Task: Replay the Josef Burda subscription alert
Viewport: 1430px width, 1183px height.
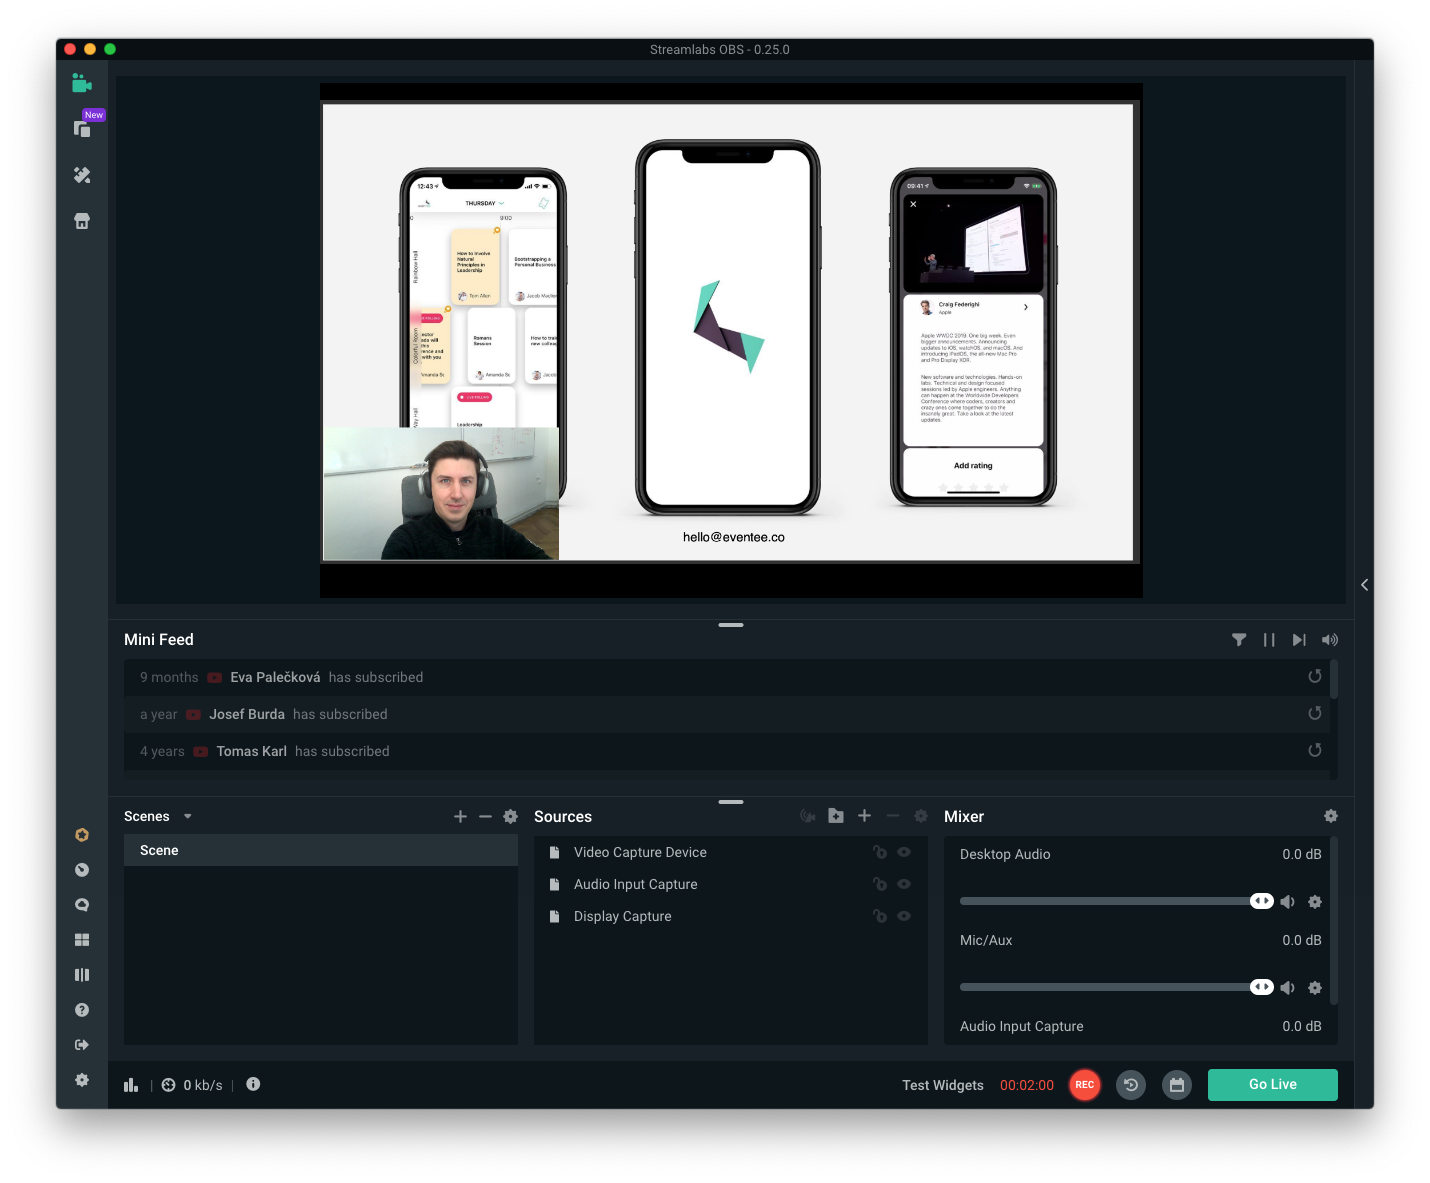Action: tap(1315, 714)
